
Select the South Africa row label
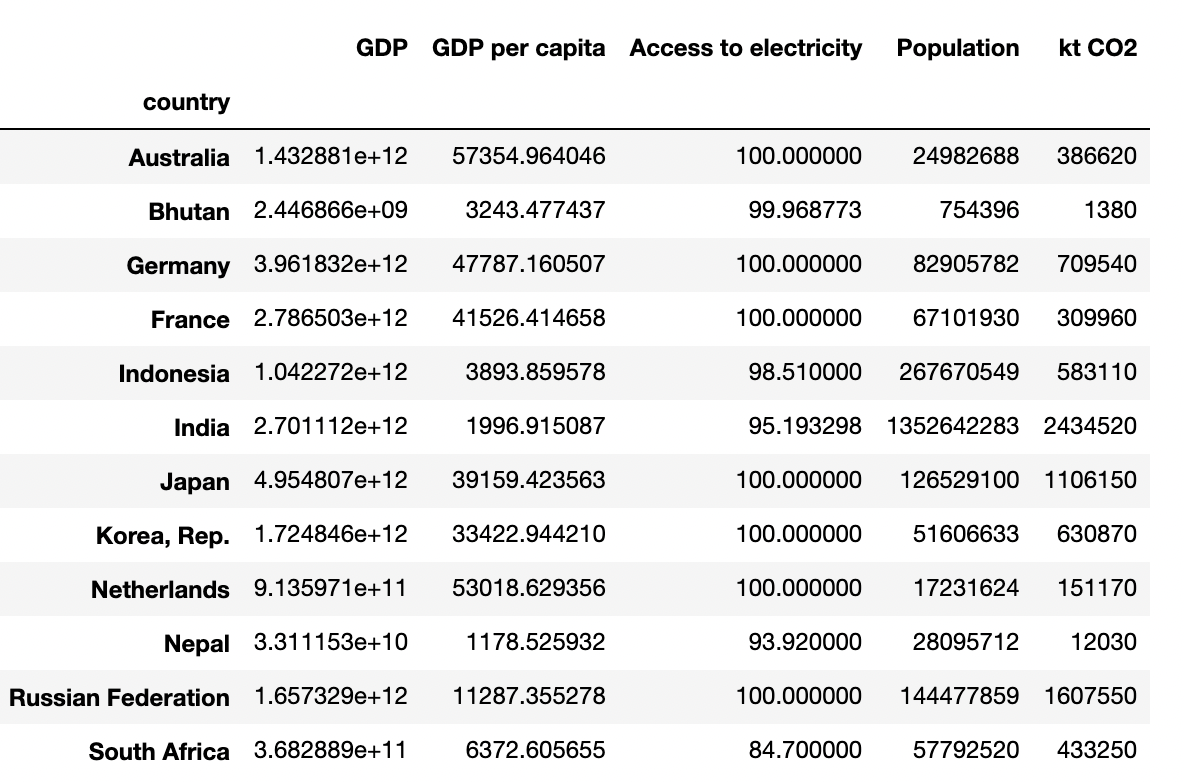(x=159, y=751)
